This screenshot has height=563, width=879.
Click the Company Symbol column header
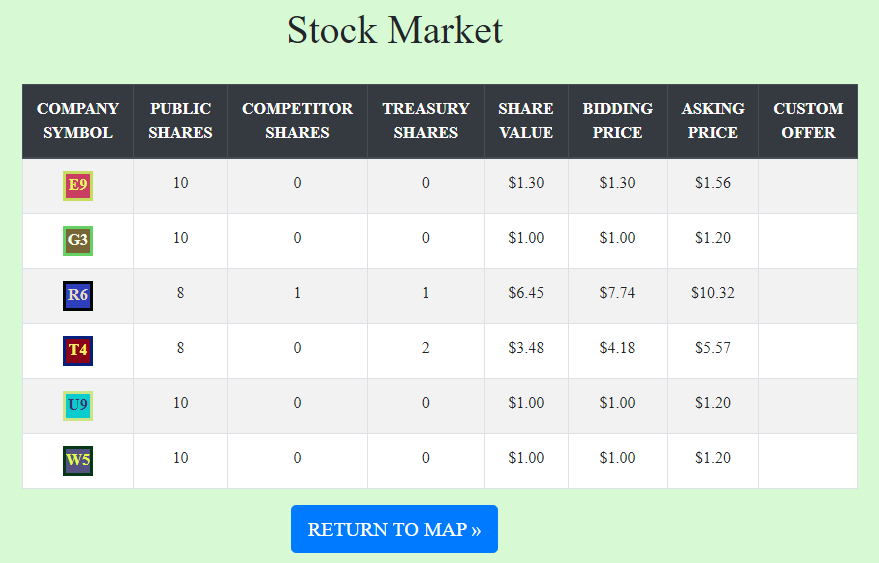point(78,121)
